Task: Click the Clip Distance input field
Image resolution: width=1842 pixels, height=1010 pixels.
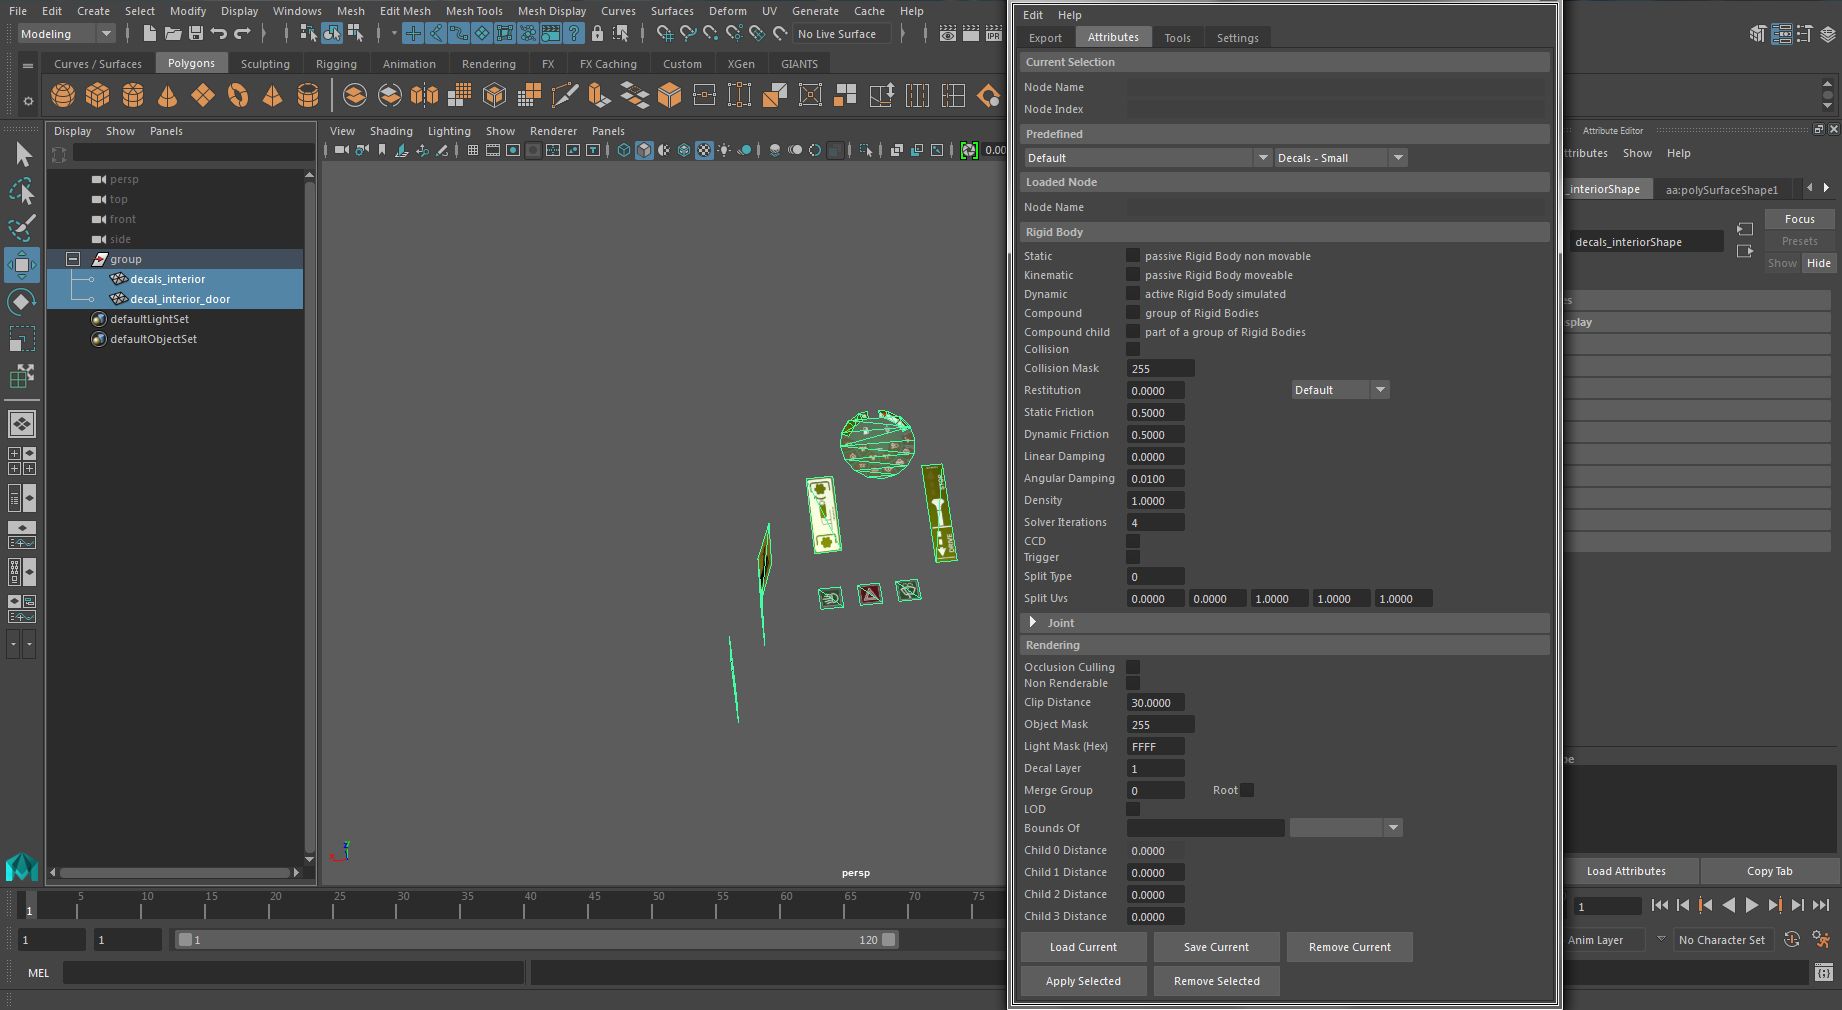Action: pos(1156,703)
